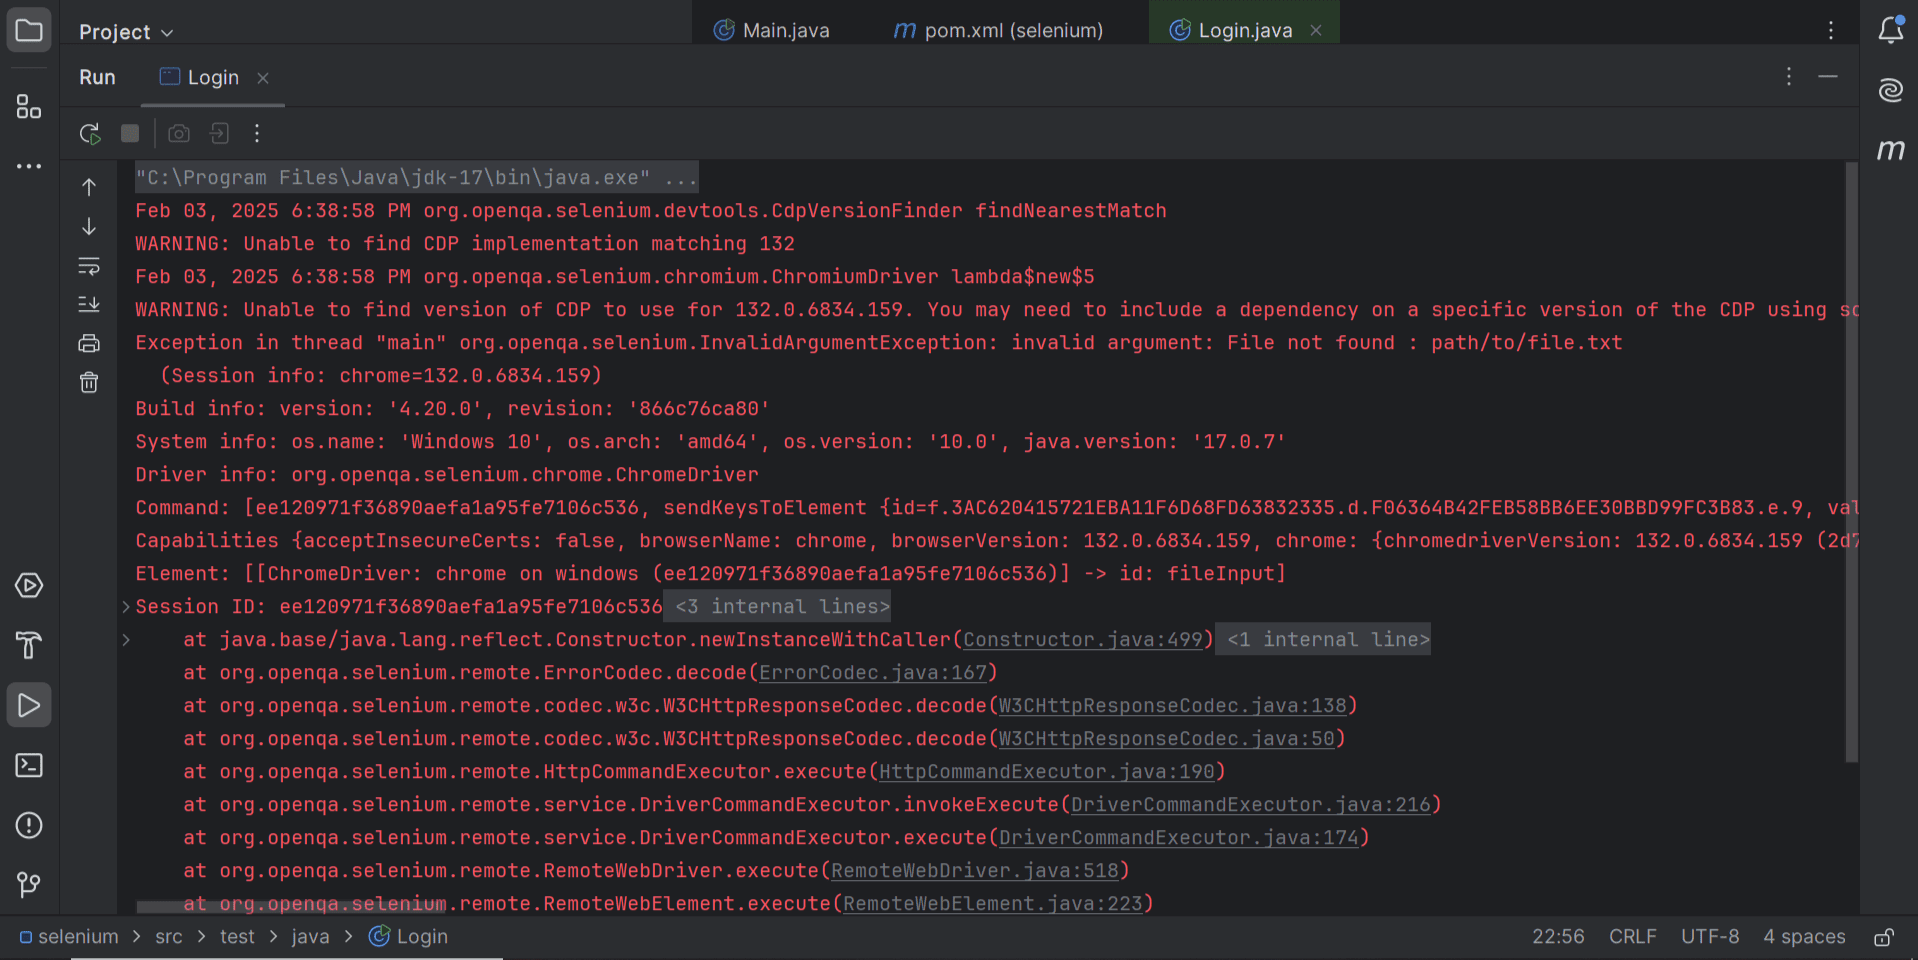Open Constructor.java:499 from the stack trace
1918x960 pixels.
(x=1083, y=639)
